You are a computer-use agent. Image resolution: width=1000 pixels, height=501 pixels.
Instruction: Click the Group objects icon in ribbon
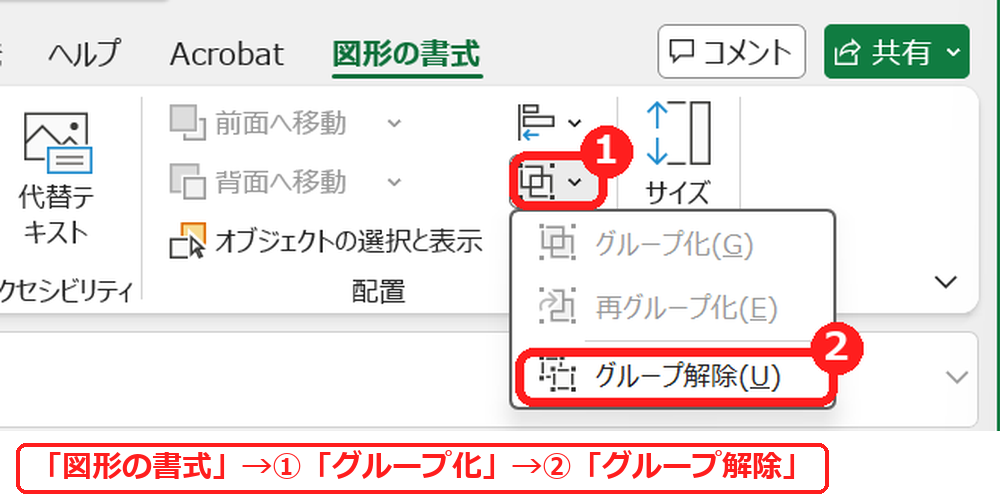coord(538,182)
